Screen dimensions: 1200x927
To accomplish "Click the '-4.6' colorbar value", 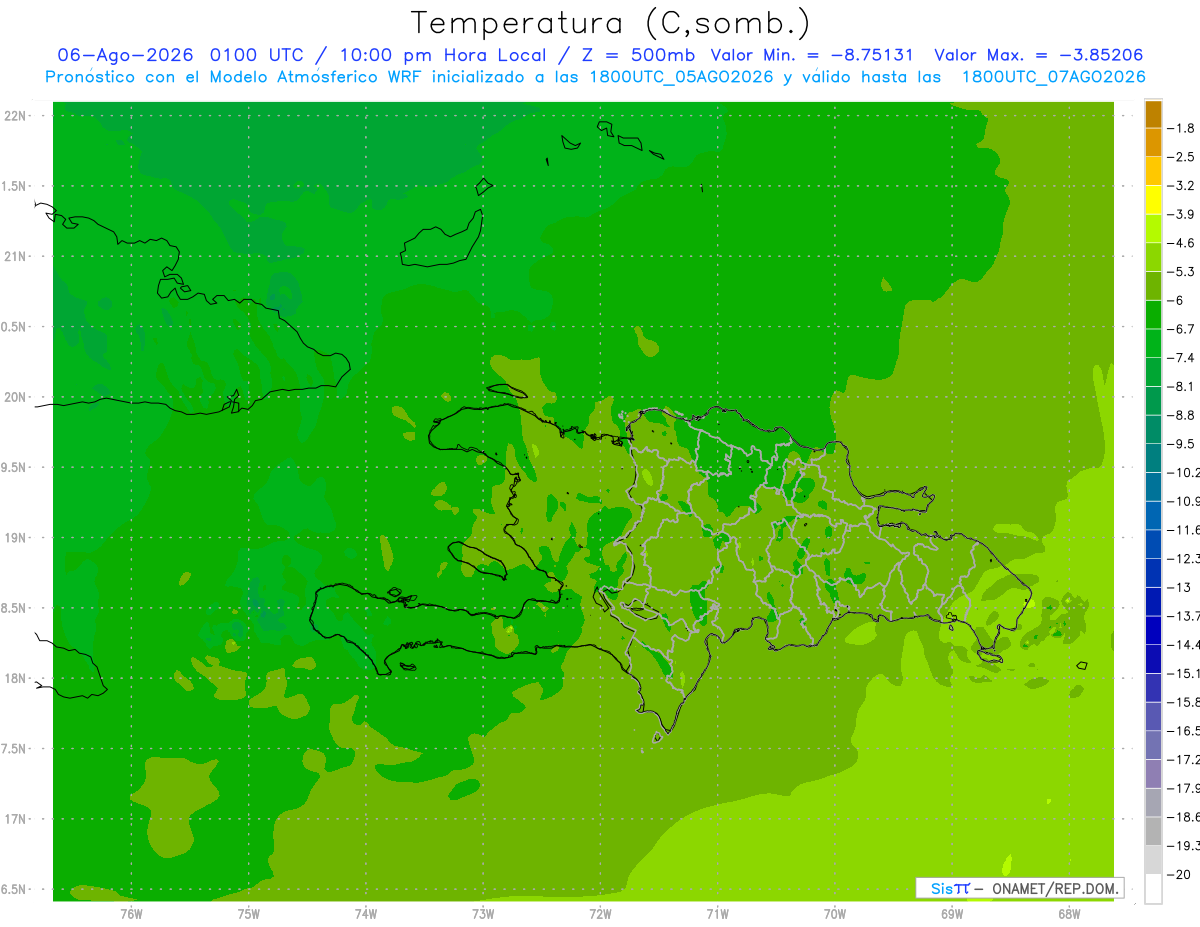I will click(x=1181, y=243).
